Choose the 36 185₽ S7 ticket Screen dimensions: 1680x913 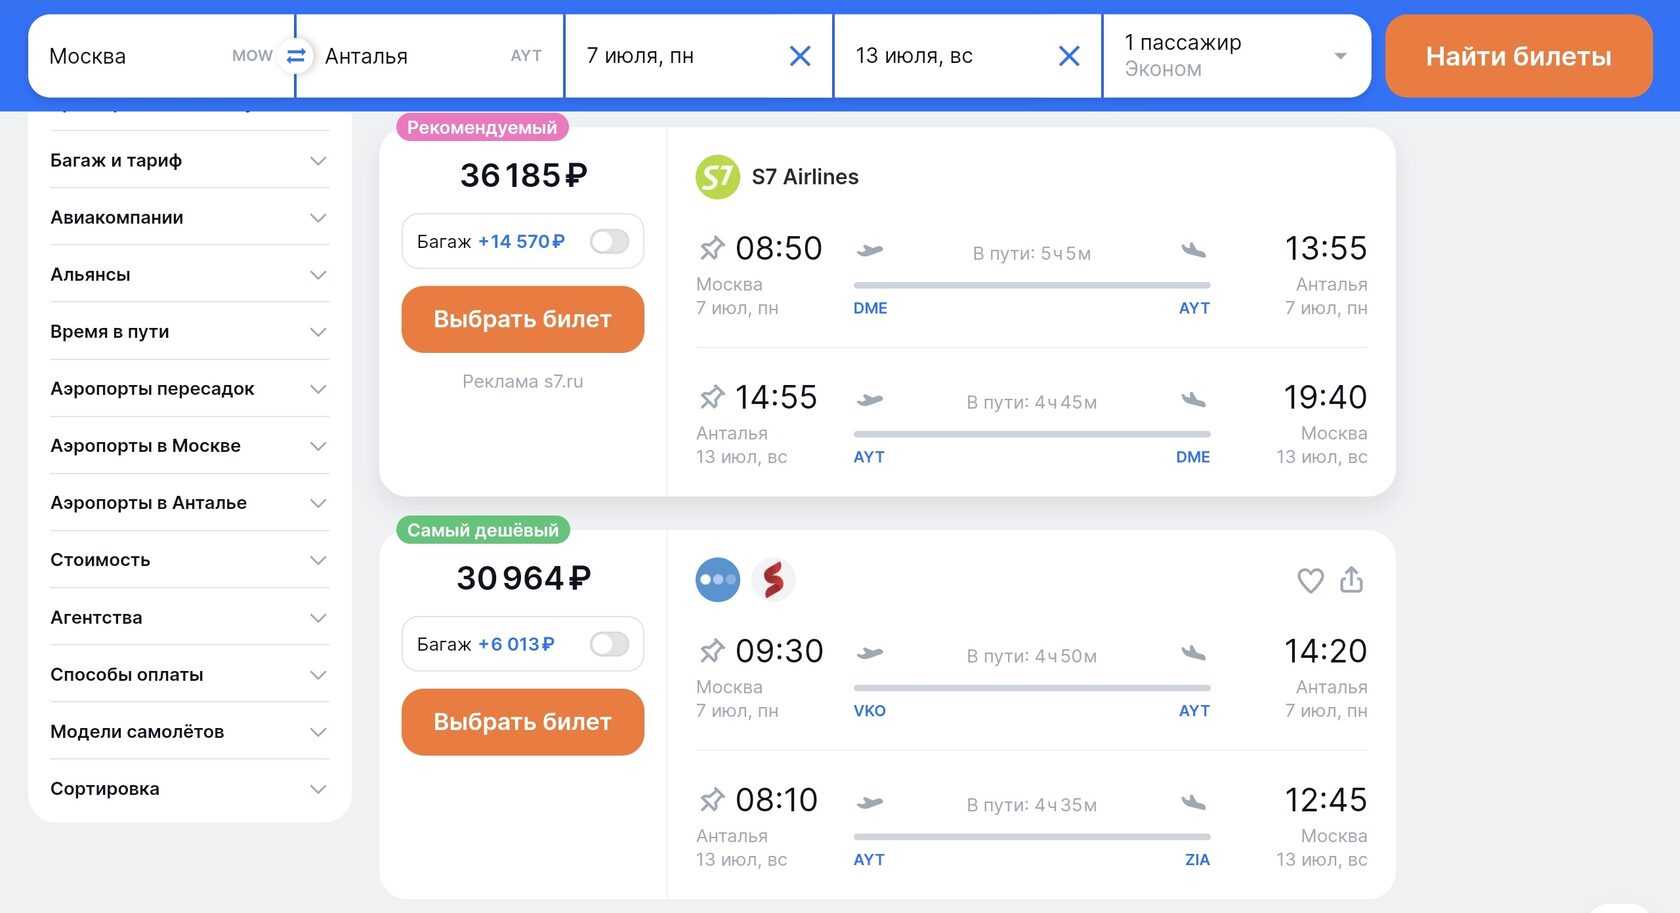(522, 319)
